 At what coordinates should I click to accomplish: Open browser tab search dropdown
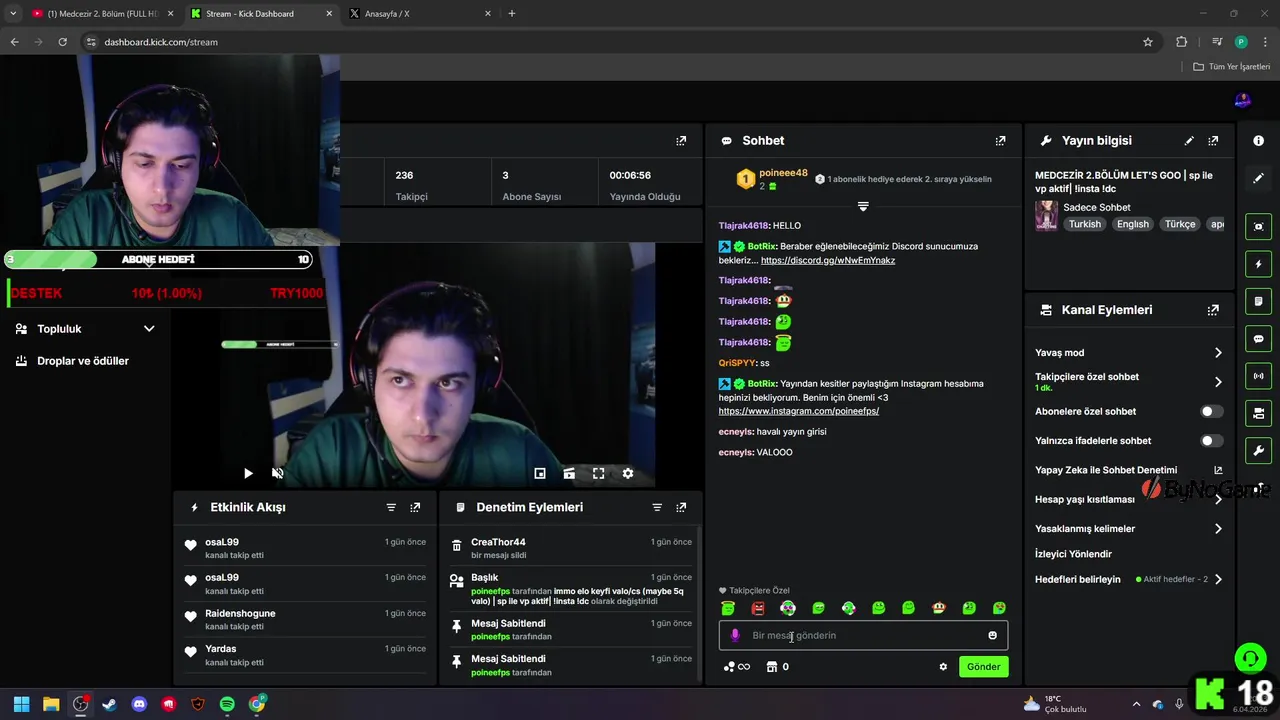click(x=13, y=13)
